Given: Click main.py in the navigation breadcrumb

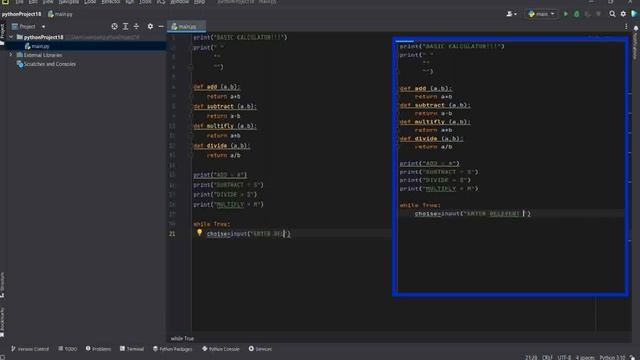Looking at the screenshot, I should click(60, 14).
